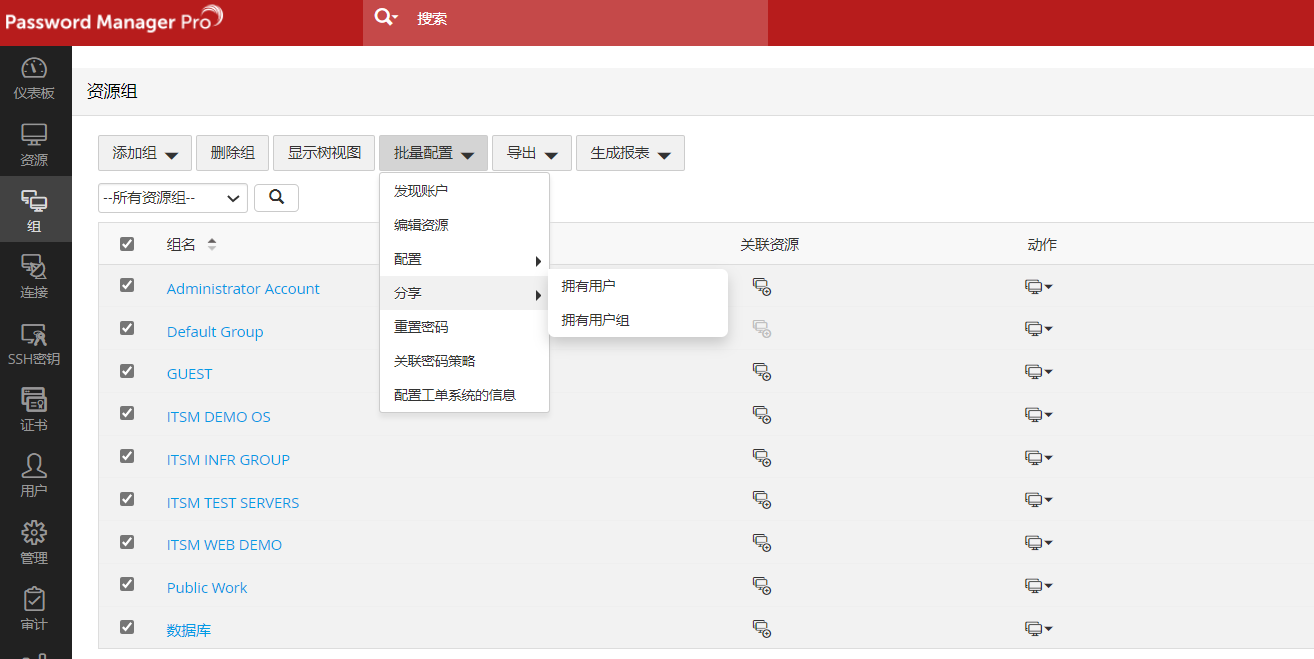Choose 编辑资源 from the menu
The width and height of the screenshot is (1314, 659).
coord(464,225)
